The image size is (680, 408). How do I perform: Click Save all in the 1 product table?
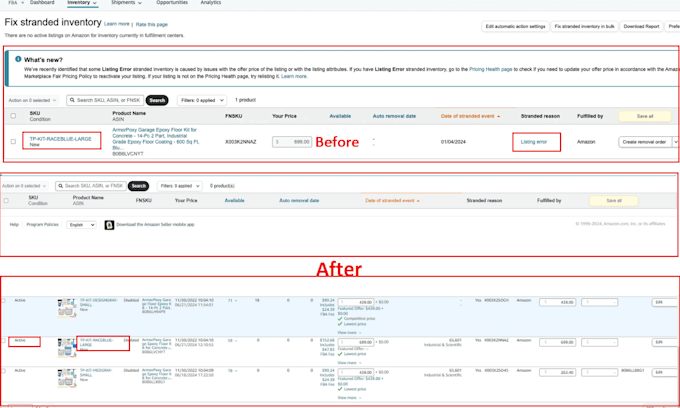[x=645, y=116]
